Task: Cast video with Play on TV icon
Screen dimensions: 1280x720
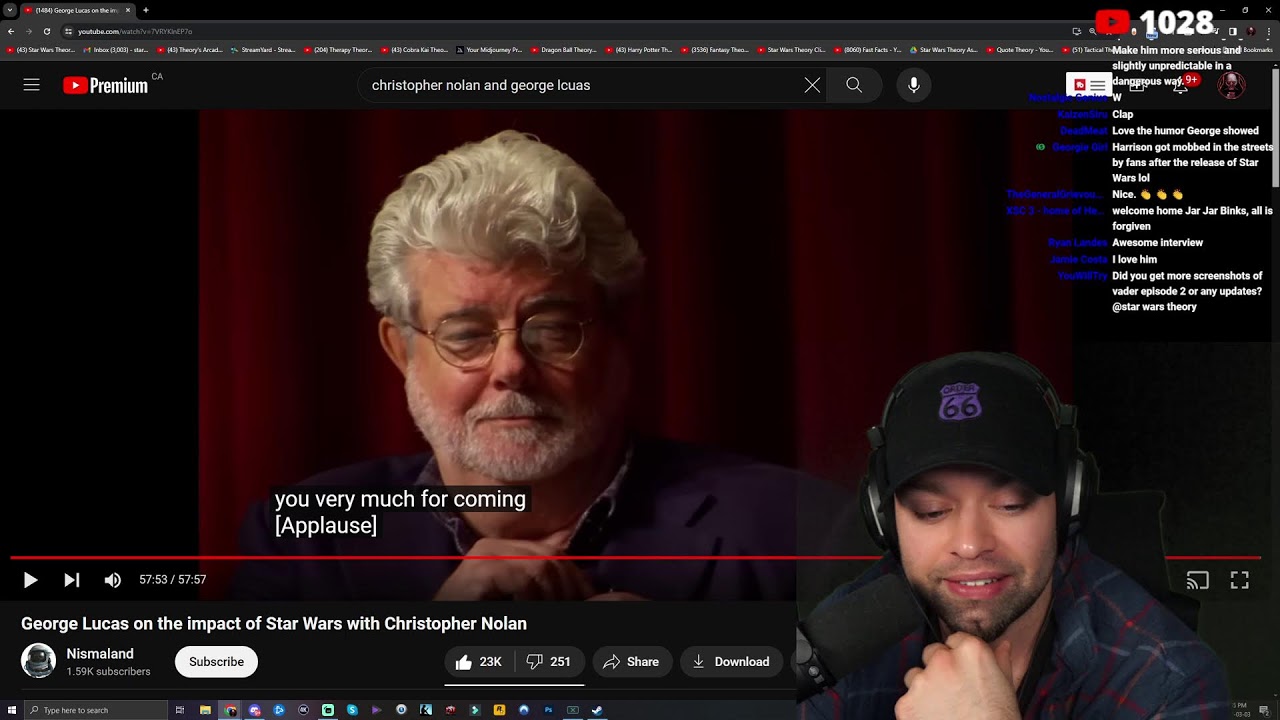Action: [x=1197, y=580]
